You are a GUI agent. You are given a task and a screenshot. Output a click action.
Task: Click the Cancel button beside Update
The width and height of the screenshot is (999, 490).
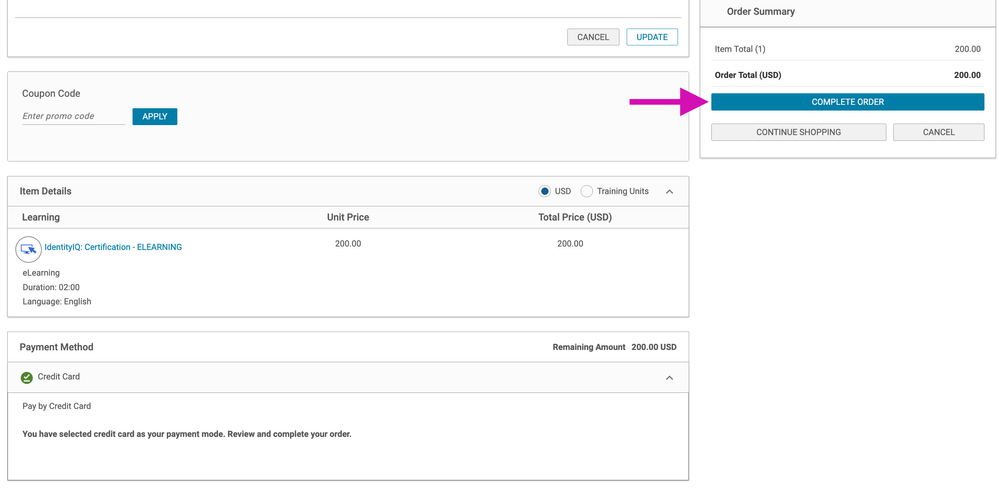(593, 37)
